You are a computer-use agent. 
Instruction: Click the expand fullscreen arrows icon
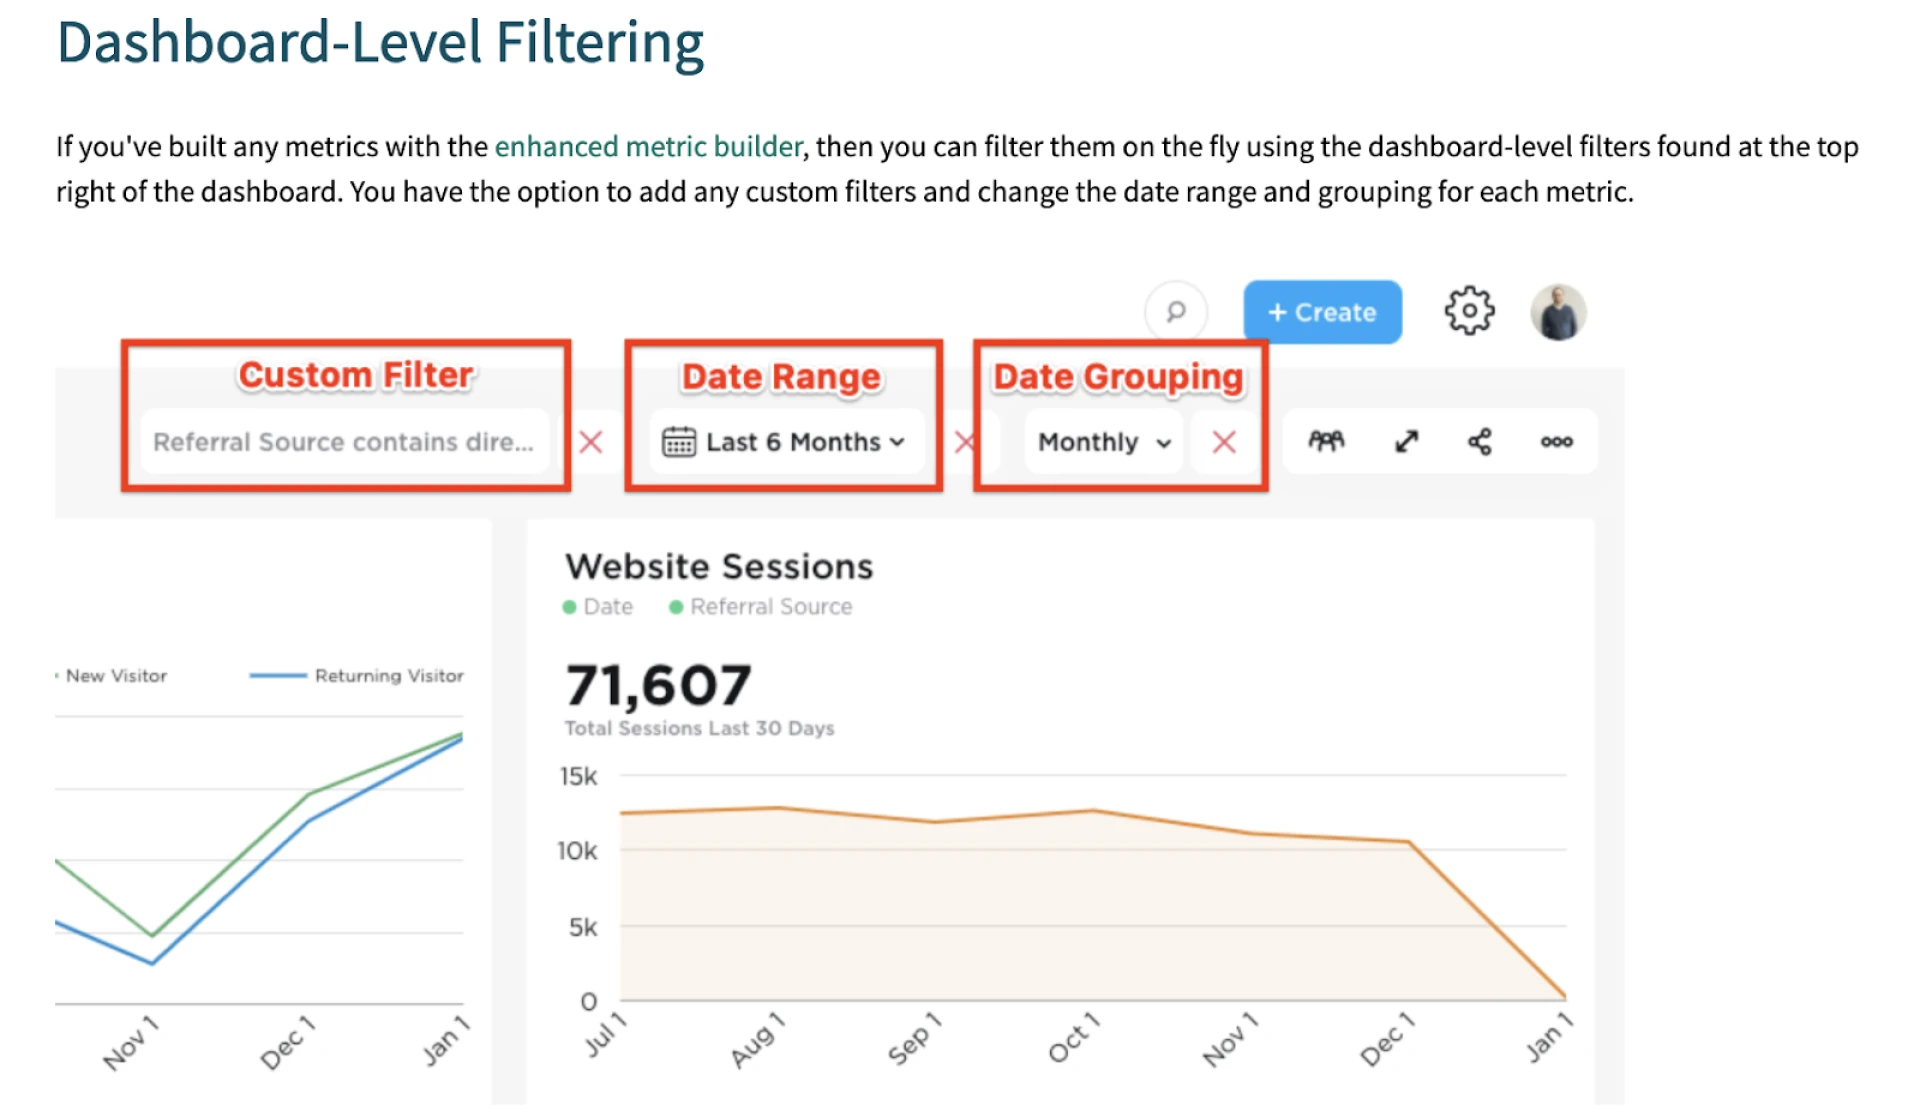[x=1406, y=441]
